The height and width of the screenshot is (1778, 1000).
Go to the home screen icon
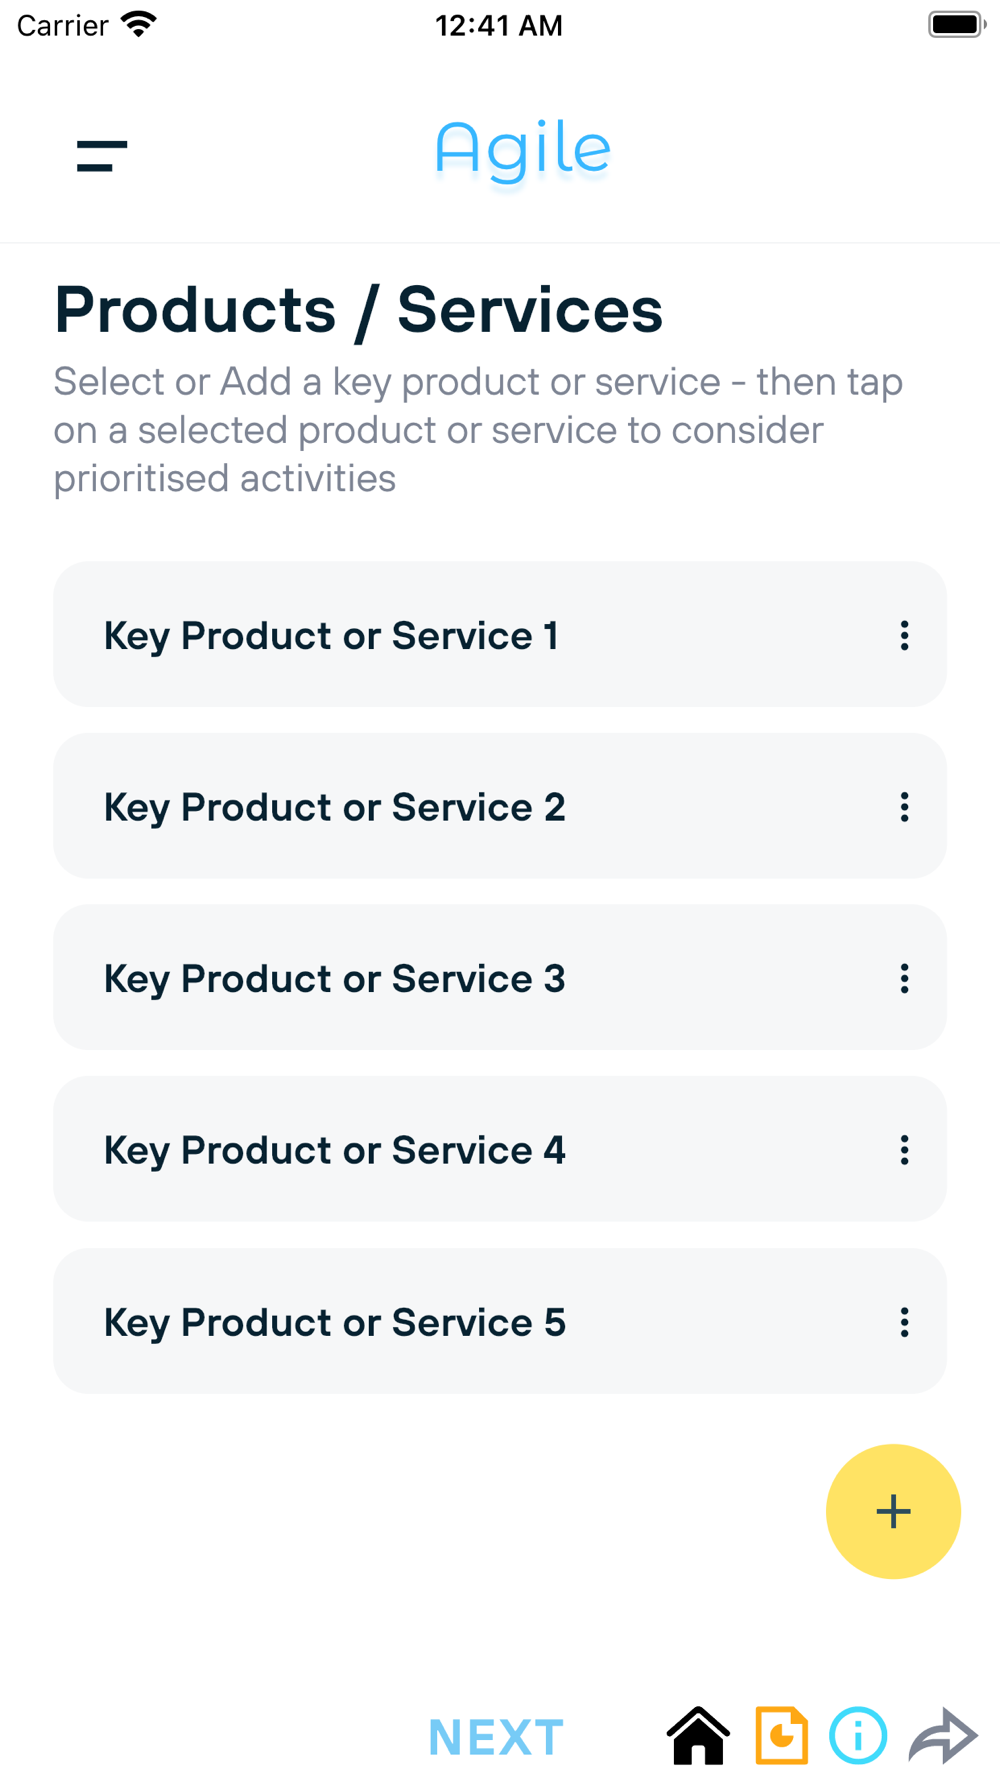pyautogui.click(x=698, y=1735)
